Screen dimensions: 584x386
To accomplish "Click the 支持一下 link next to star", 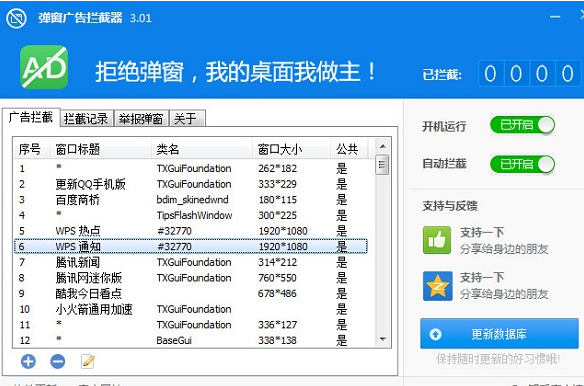I will [x=482, y=277].
